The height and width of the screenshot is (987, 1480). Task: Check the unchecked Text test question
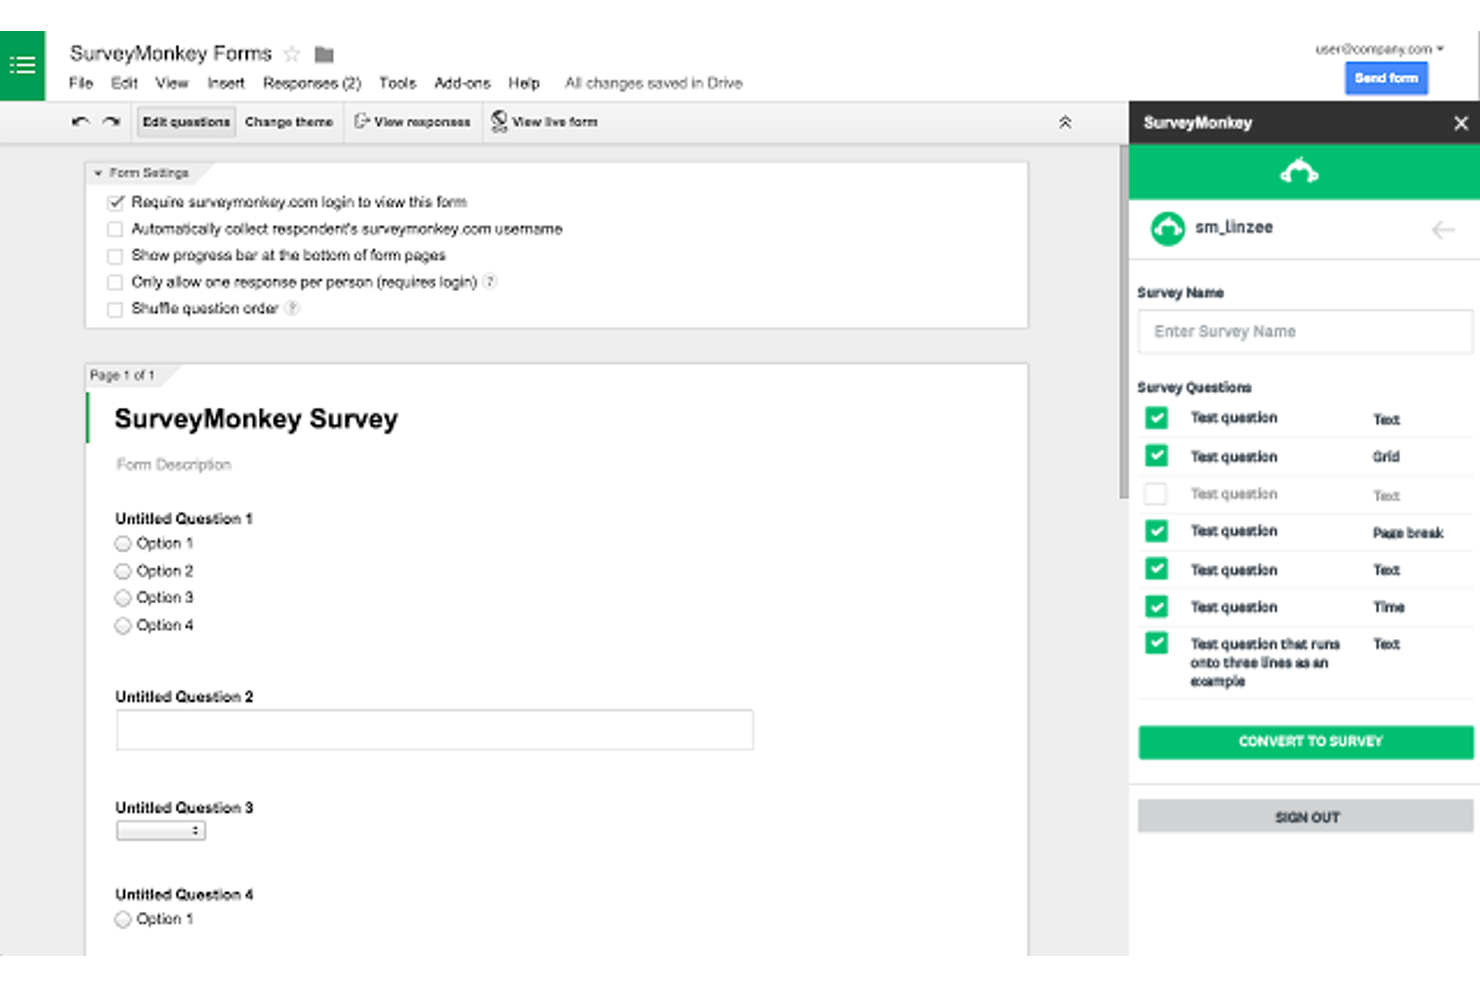click(x=1156, y=493)
